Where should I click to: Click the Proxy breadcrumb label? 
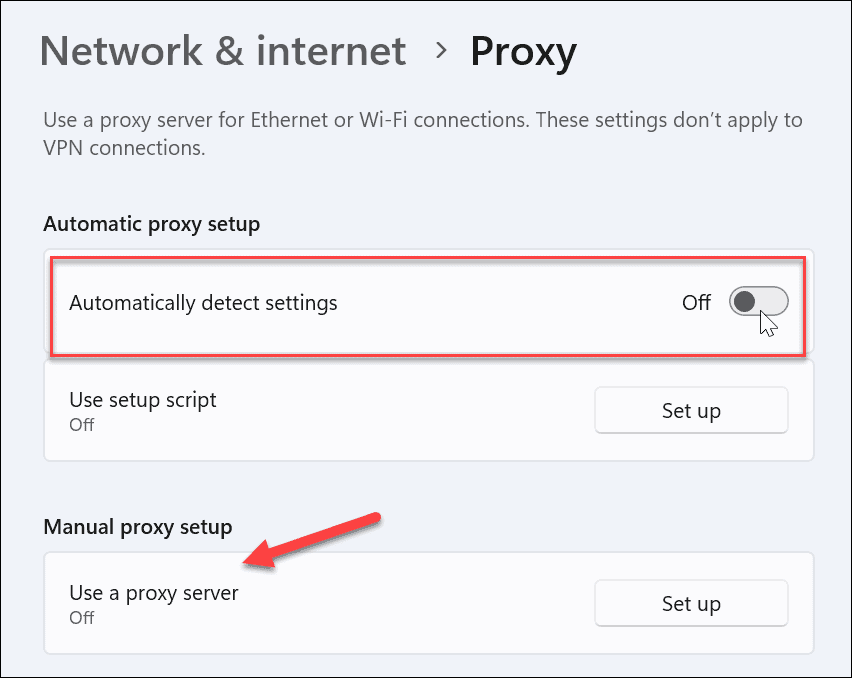(523, 50)
